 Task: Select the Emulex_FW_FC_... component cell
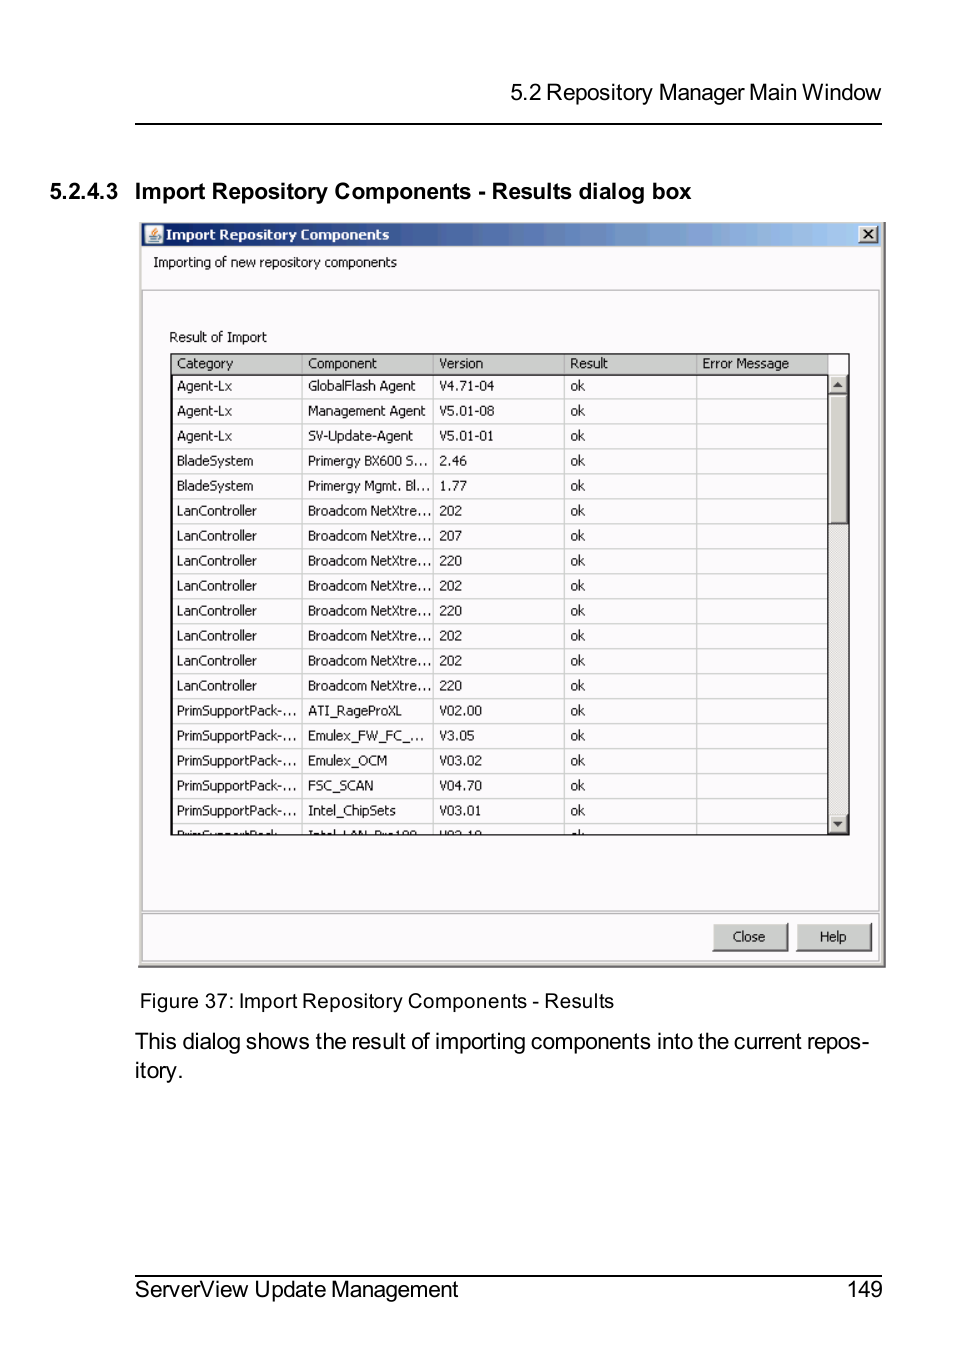tap(368, 736)
